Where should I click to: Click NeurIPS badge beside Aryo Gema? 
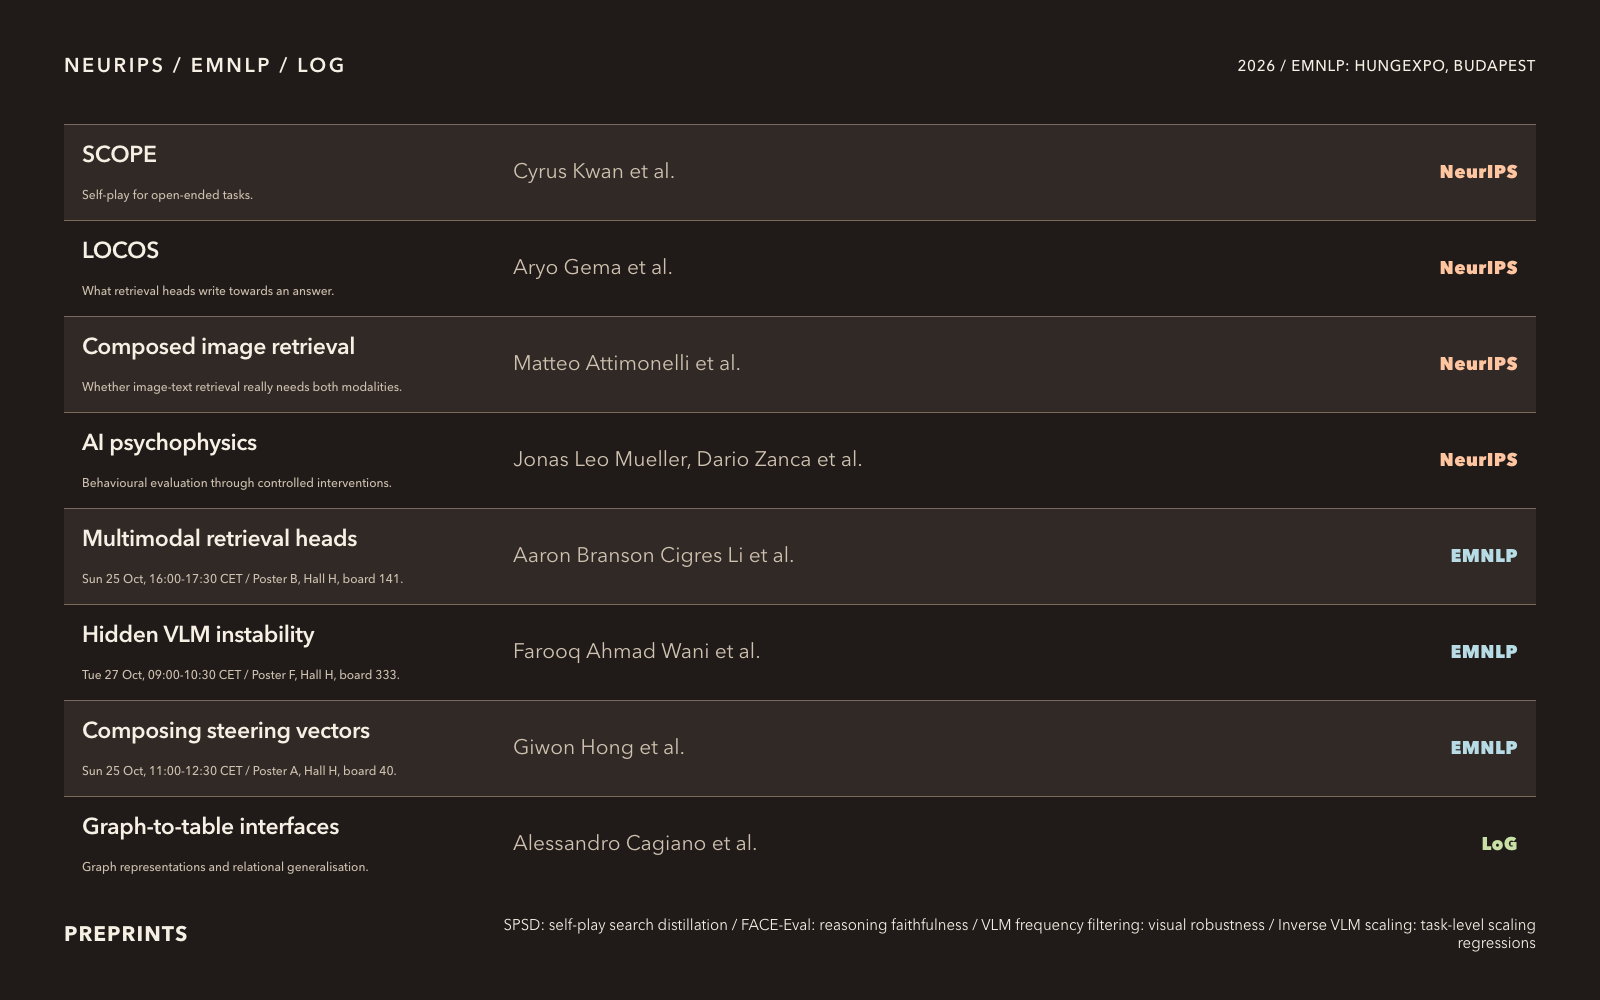coord(1478,268)
